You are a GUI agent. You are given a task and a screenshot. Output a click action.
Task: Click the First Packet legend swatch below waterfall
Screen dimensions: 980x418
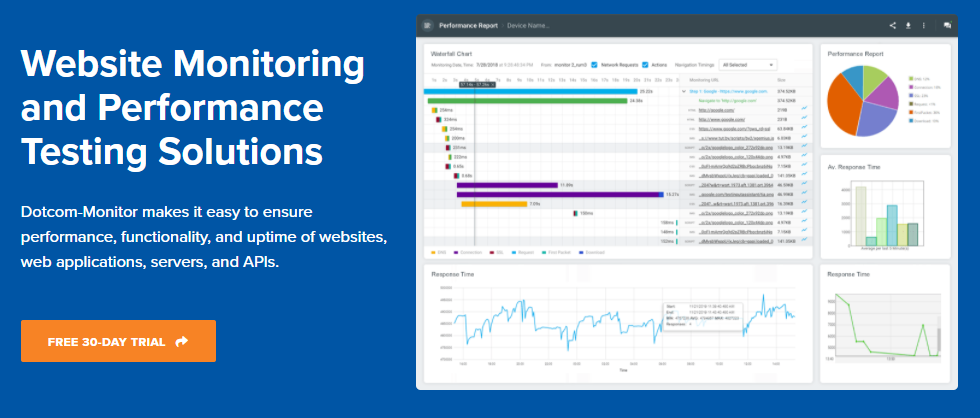(544, 252)
